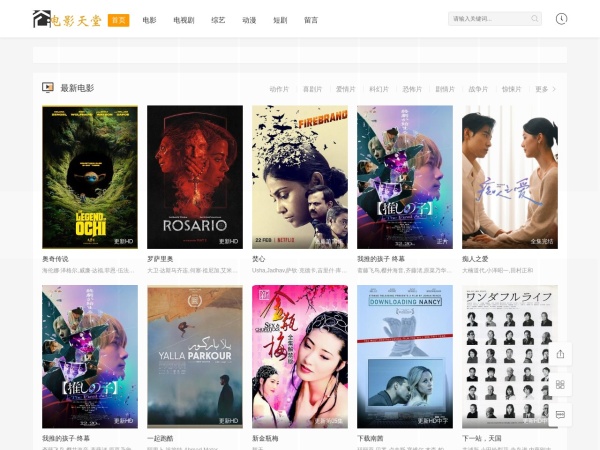Click the 奥奇传说 title
This screenshot has width=600, height=450.
tap(55, 259)
